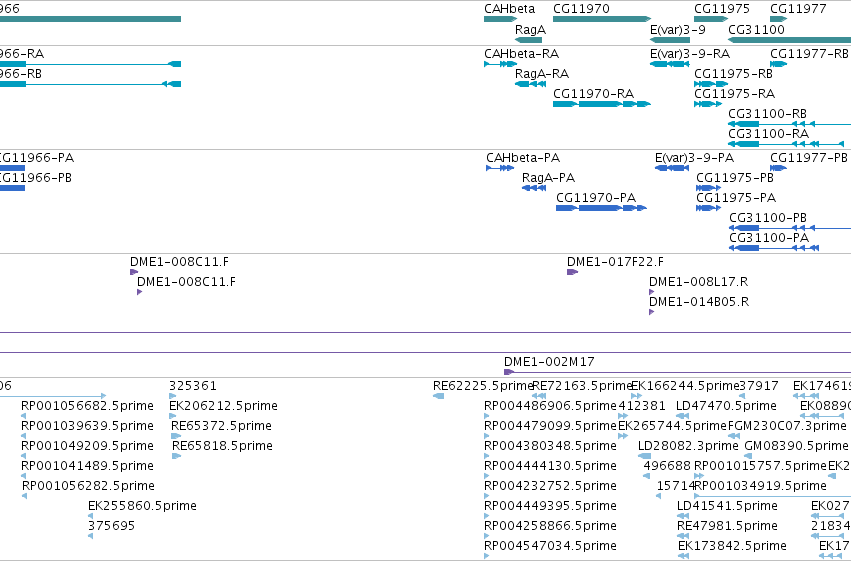
Task: Open the CG11970-PA protein feature
Action: coord(601,208)
